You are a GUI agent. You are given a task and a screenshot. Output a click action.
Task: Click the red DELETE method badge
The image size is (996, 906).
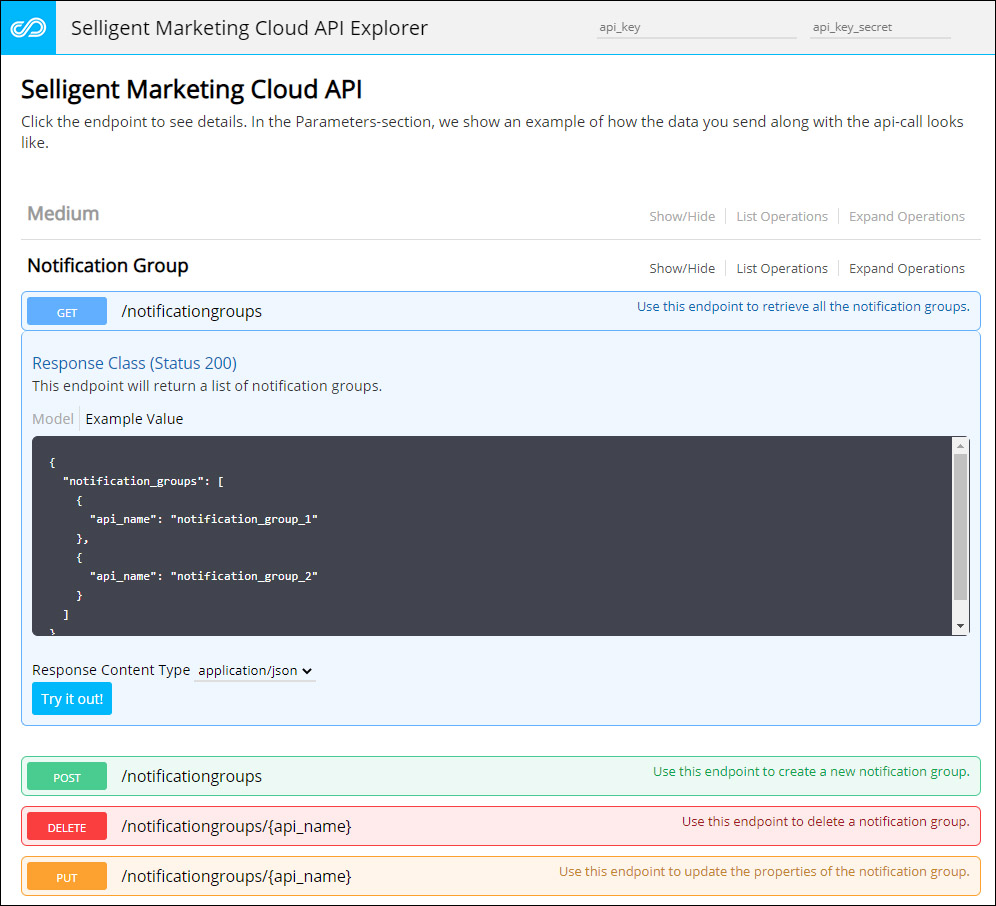point(66,826)
